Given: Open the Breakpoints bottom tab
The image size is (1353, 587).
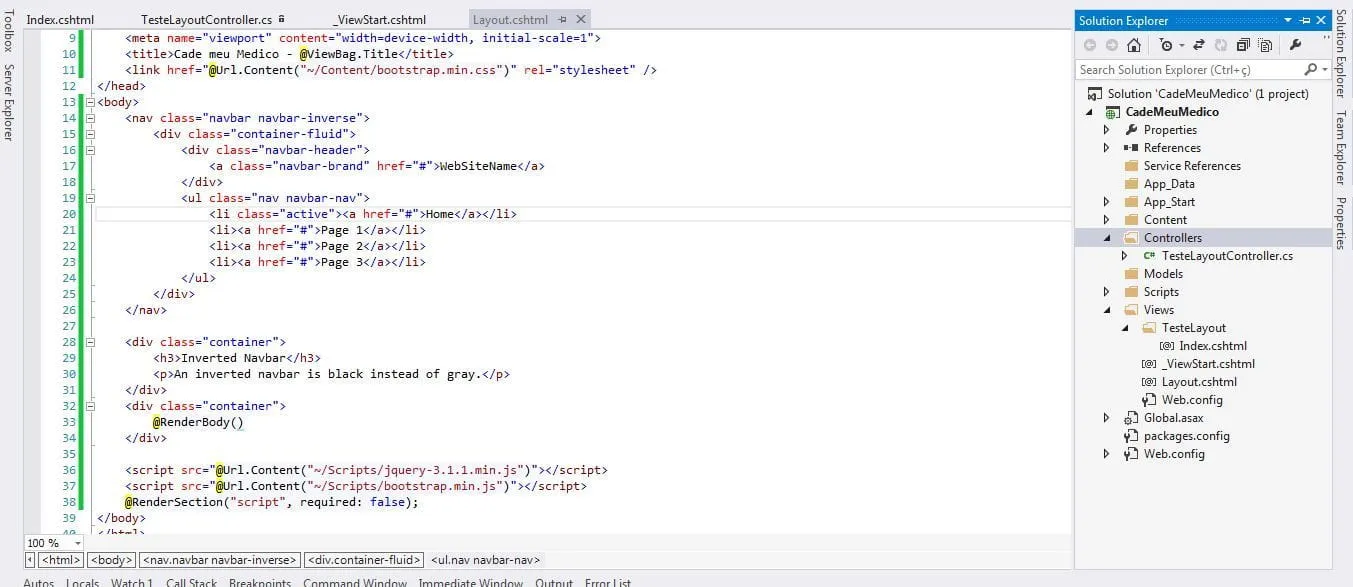Looking at the screenshot, I should click(x=260, y=582).
